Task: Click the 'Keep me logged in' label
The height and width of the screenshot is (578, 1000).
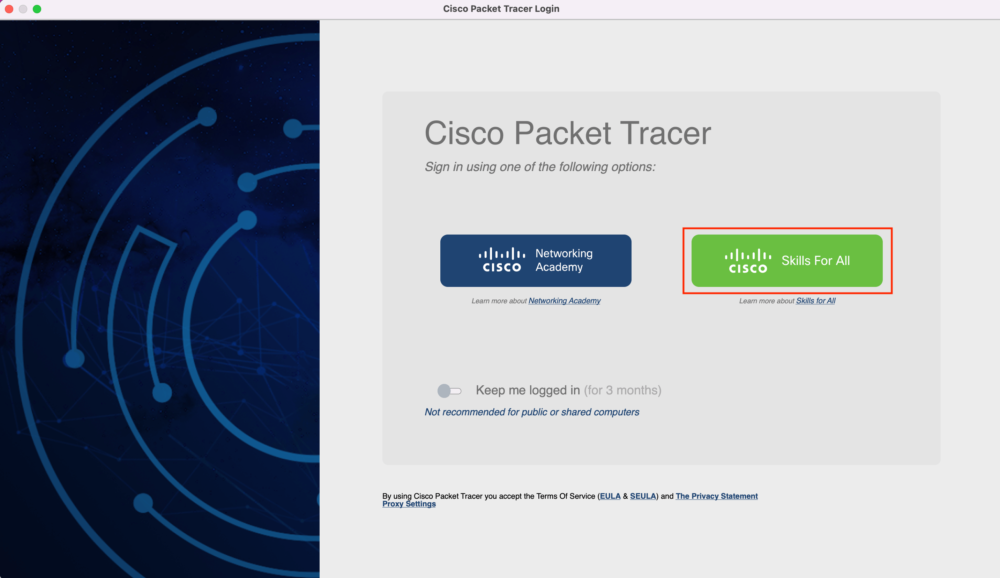Action: (527, 390)
